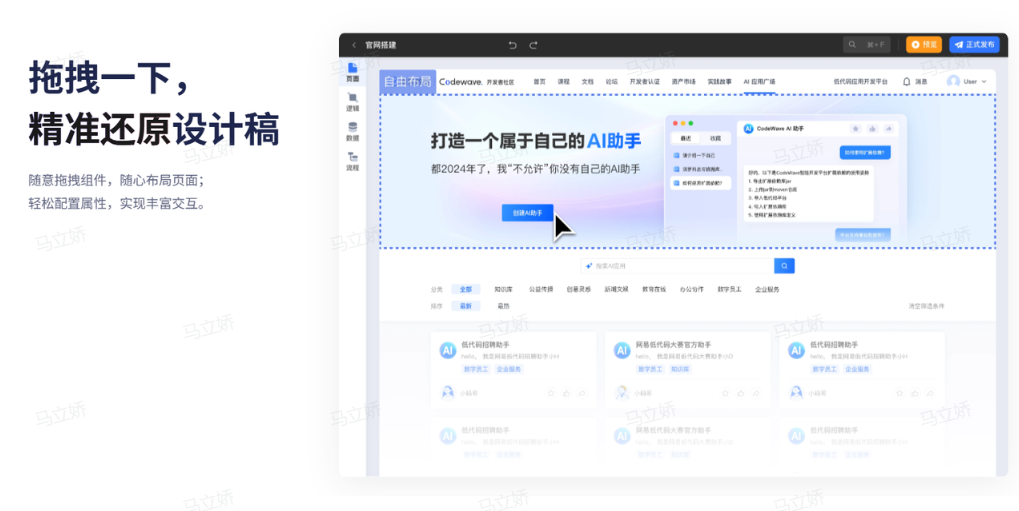Open 低代码应用开发平台 link

pyautogui.click(x=860, y=82)
